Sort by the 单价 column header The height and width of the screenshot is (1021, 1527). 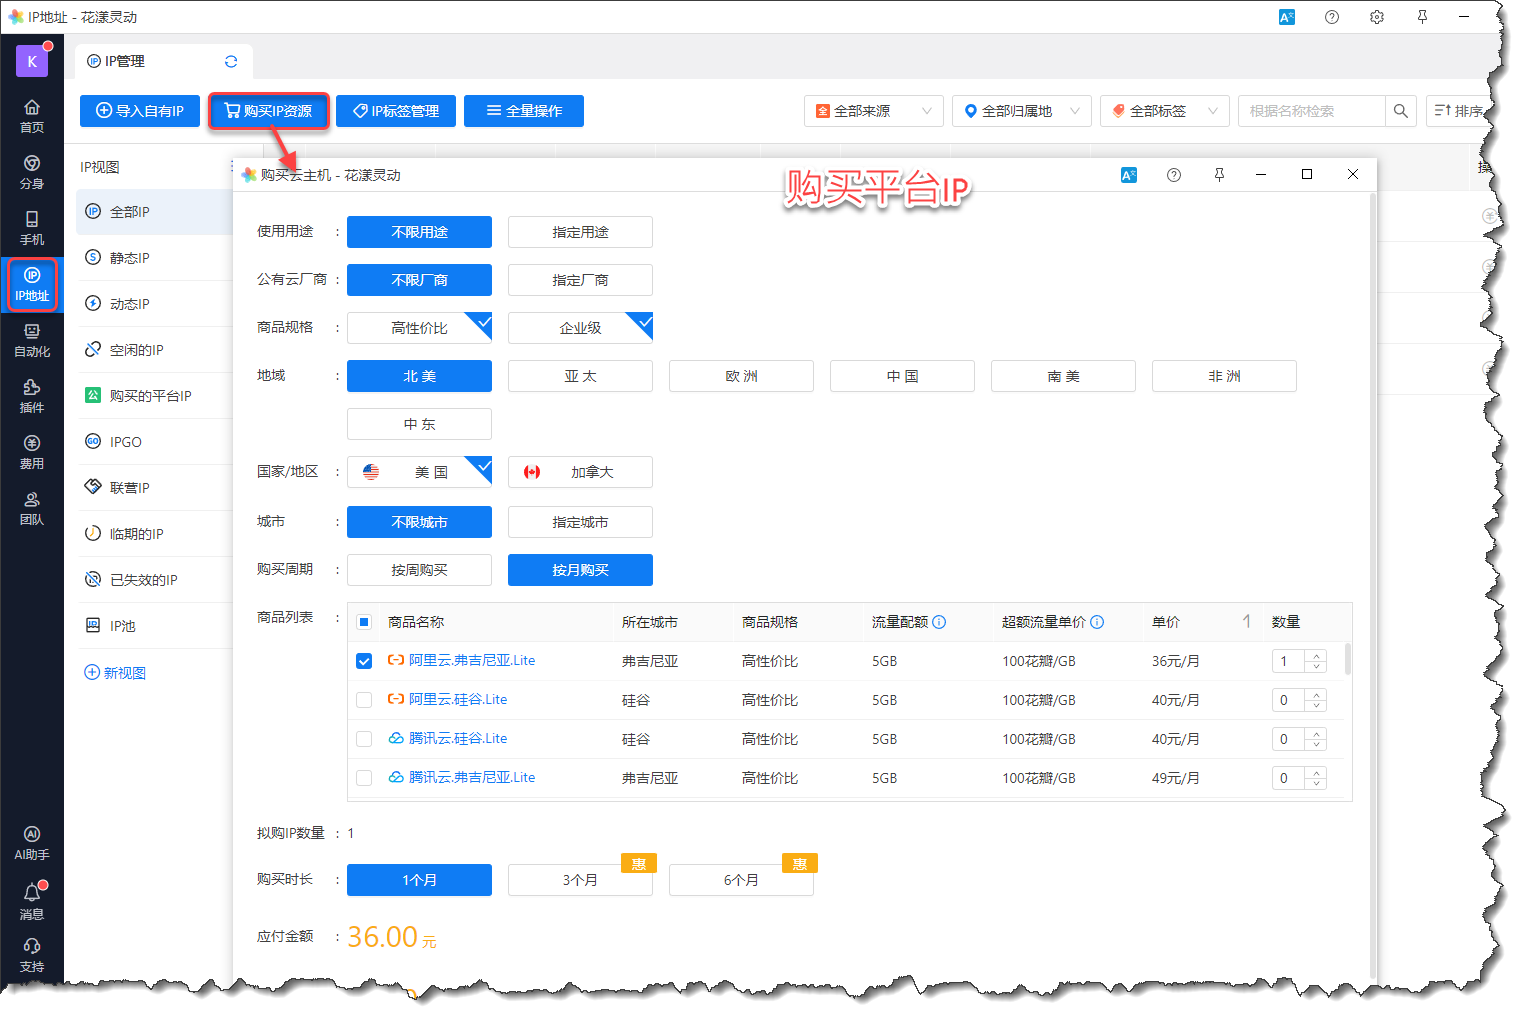(1200, 622)
